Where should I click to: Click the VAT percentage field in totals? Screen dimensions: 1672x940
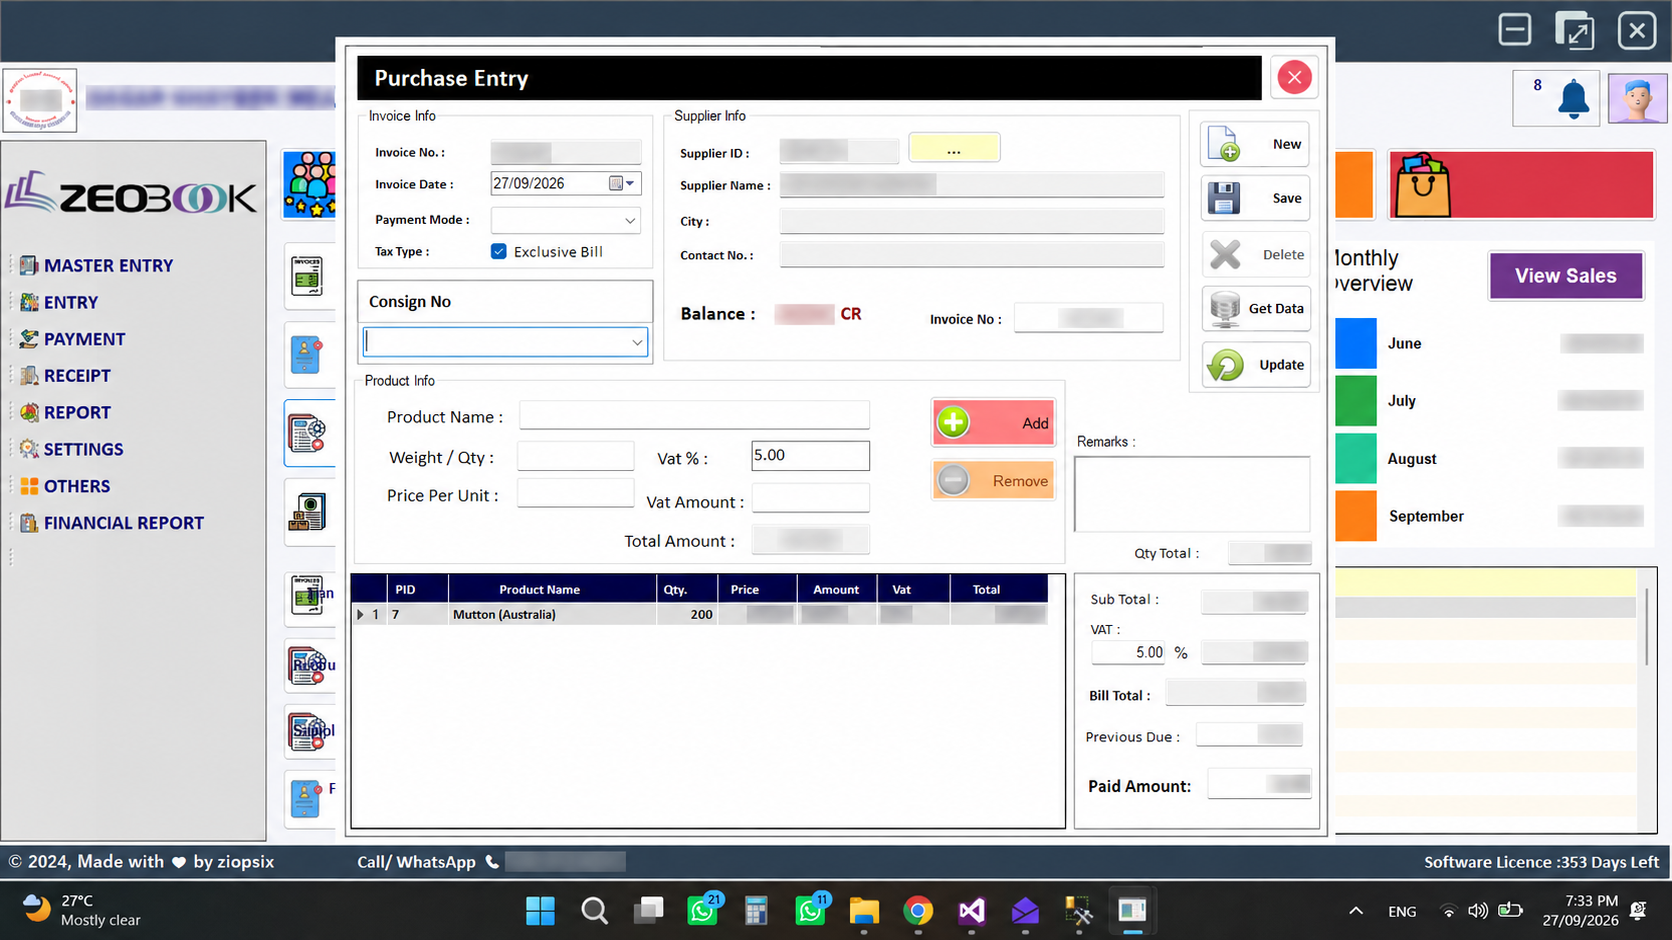click(x=1129, y=653)
